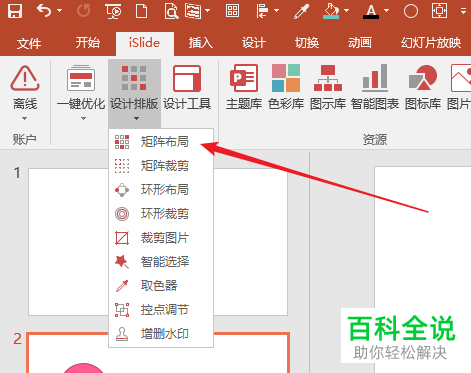Switch to the 开始 tab
Viewport: 471px width, 373px height.
pyautogui.click(x=88, y=43)
